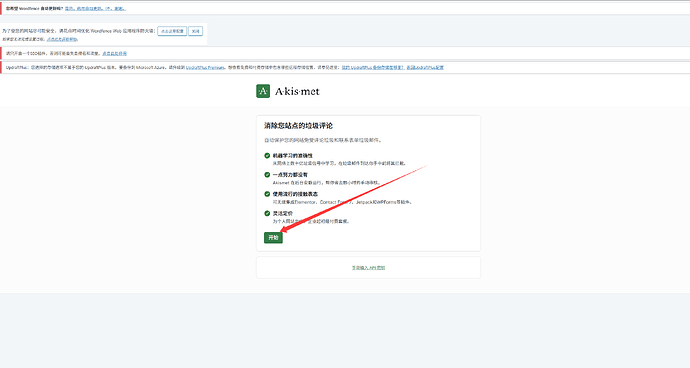The width and height of the screenshot is (690, 368).
Task: Click the heading 清除您站点的垃圾评论
Action: [x=298, y=125]
